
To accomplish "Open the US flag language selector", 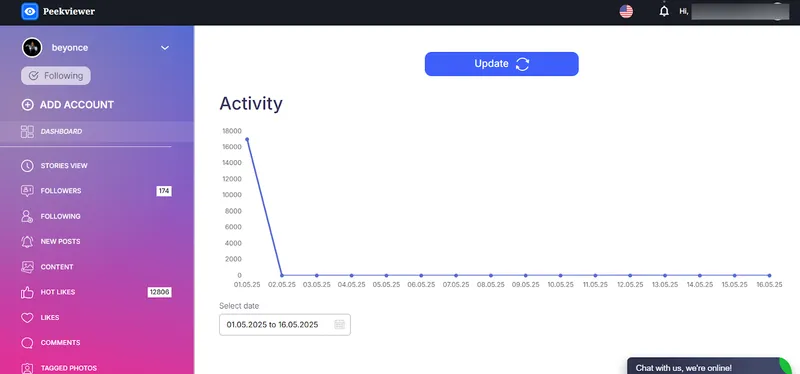I will [626, 11].
